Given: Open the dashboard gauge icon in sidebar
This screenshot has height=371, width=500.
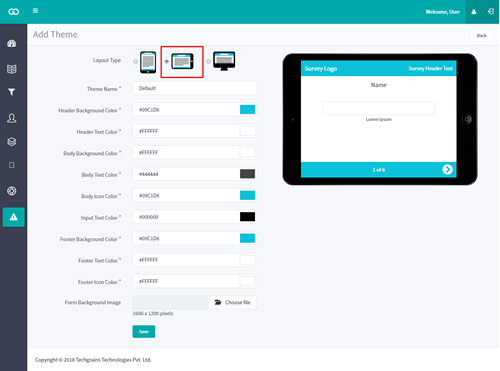Looking at the screenshot, I should click(x=12, y=43).
